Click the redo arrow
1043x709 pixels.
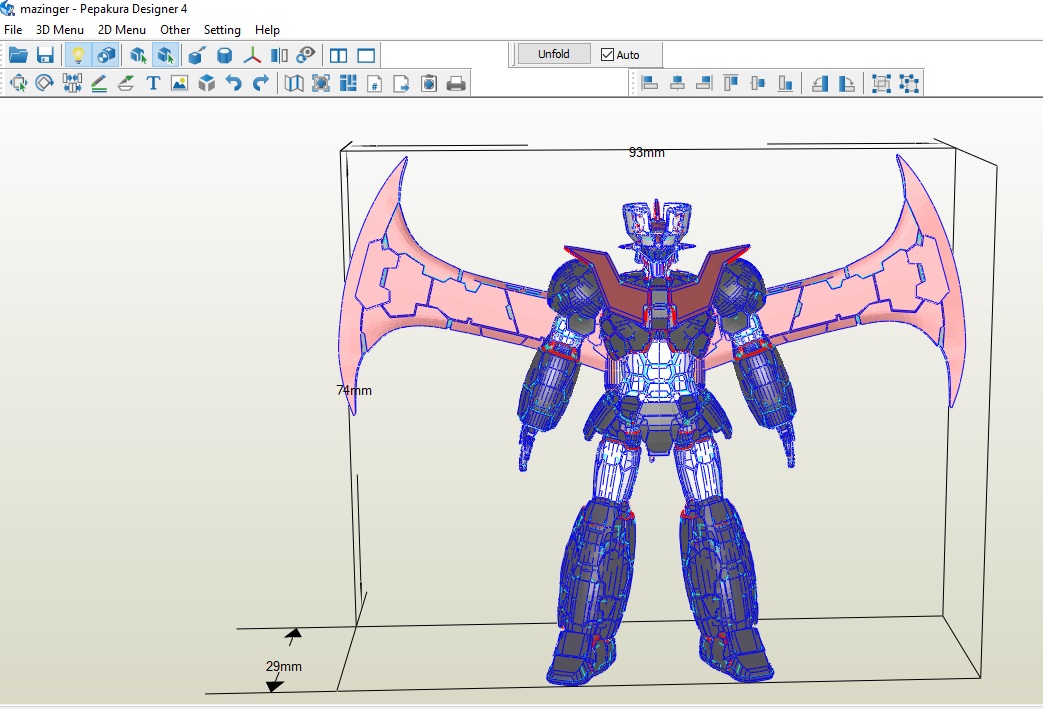pyautogui.click(x=261, y=83)
